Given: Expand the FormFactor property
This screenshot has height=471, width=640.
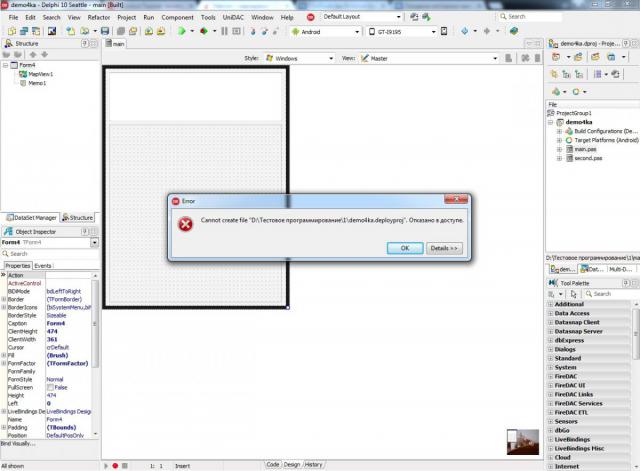Looking at the screenshot, I should point(4,363).
